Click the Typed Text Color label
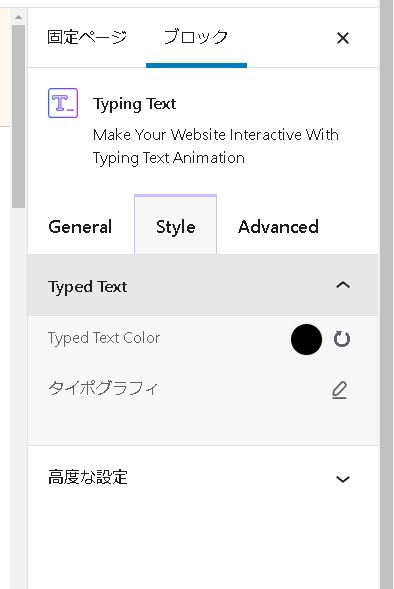 (x=104, y=338)
